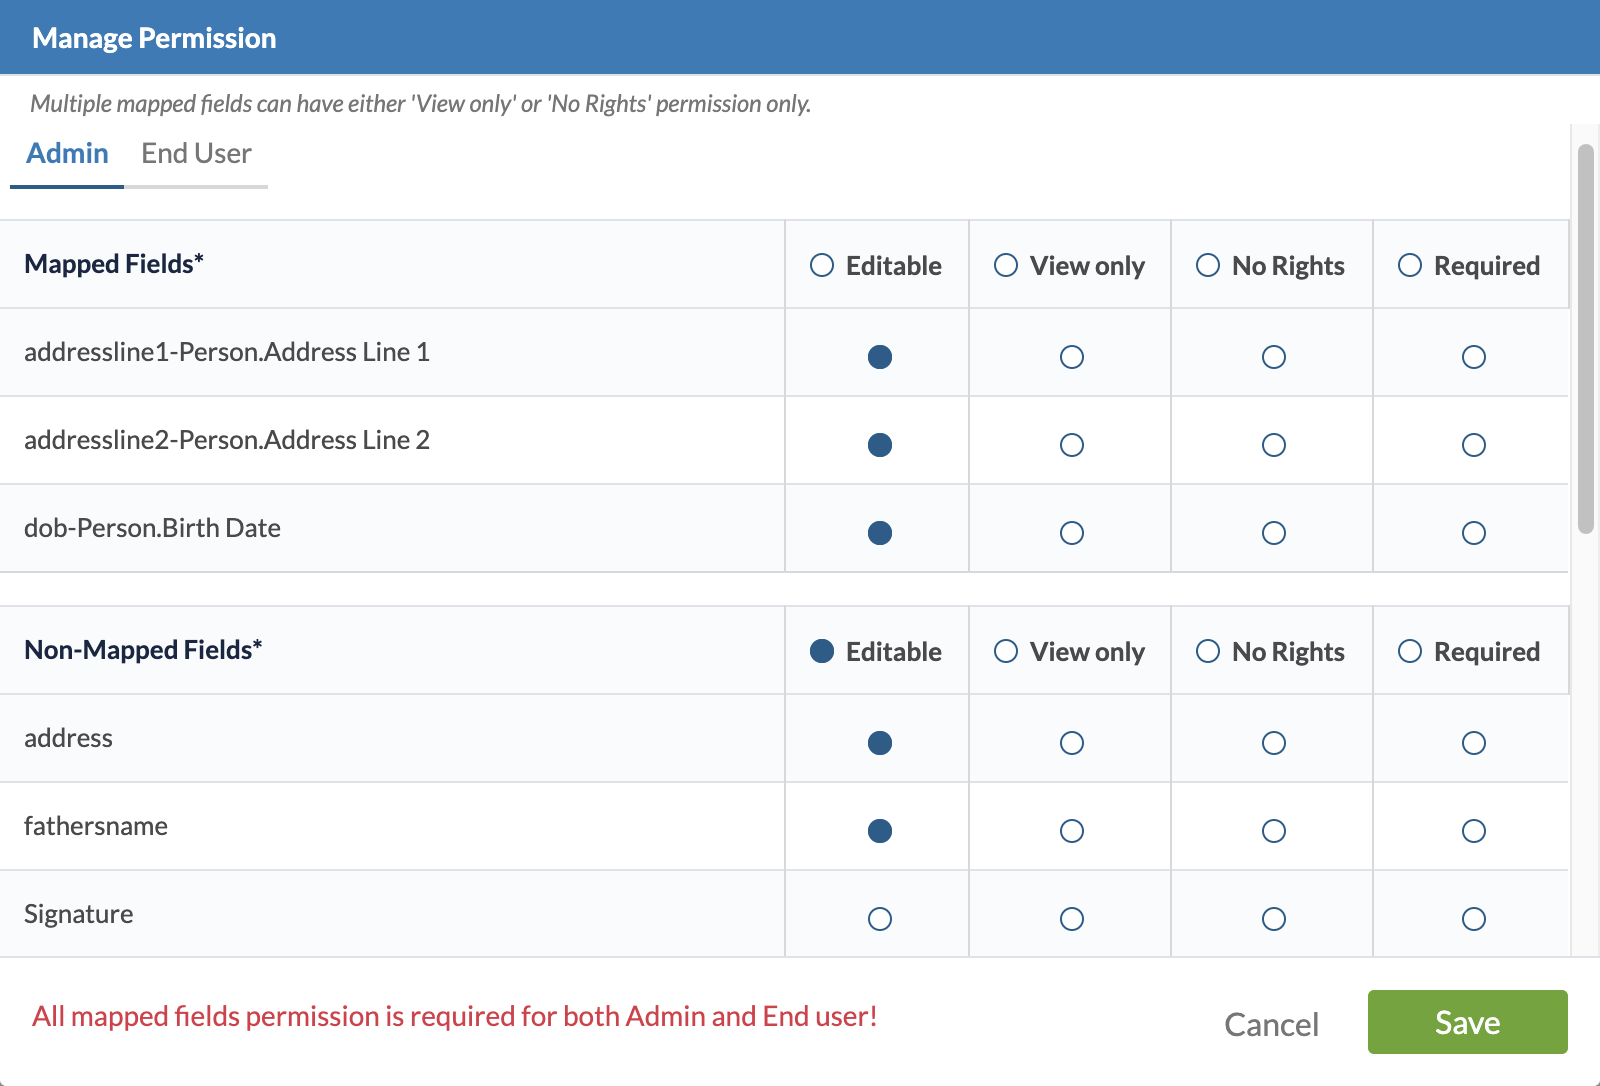Mark dob Birth Date as Required
This screenshot has height=1086, width=1600.
[1474, 533]
